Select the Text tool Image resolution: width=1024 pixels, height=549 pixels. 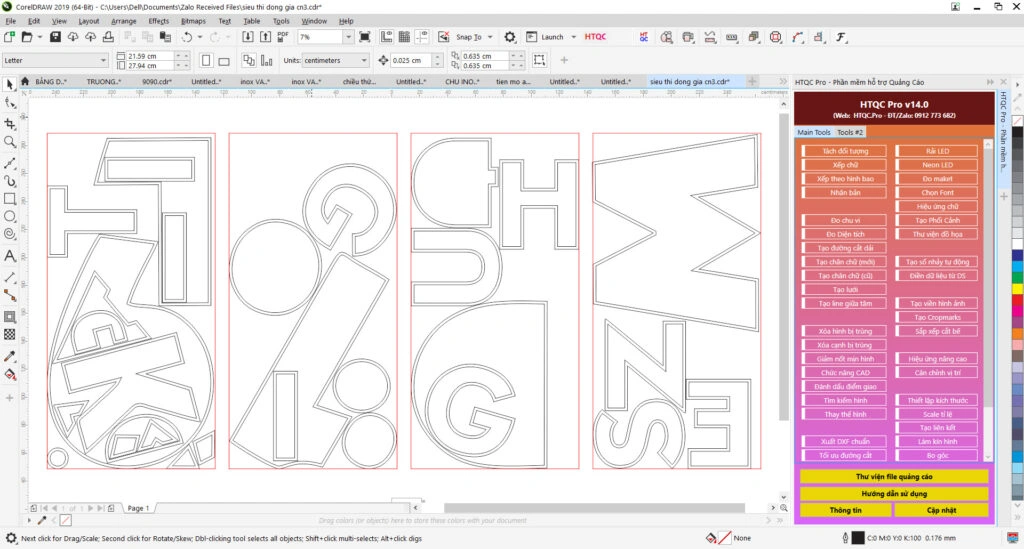(x=10, y=256)
